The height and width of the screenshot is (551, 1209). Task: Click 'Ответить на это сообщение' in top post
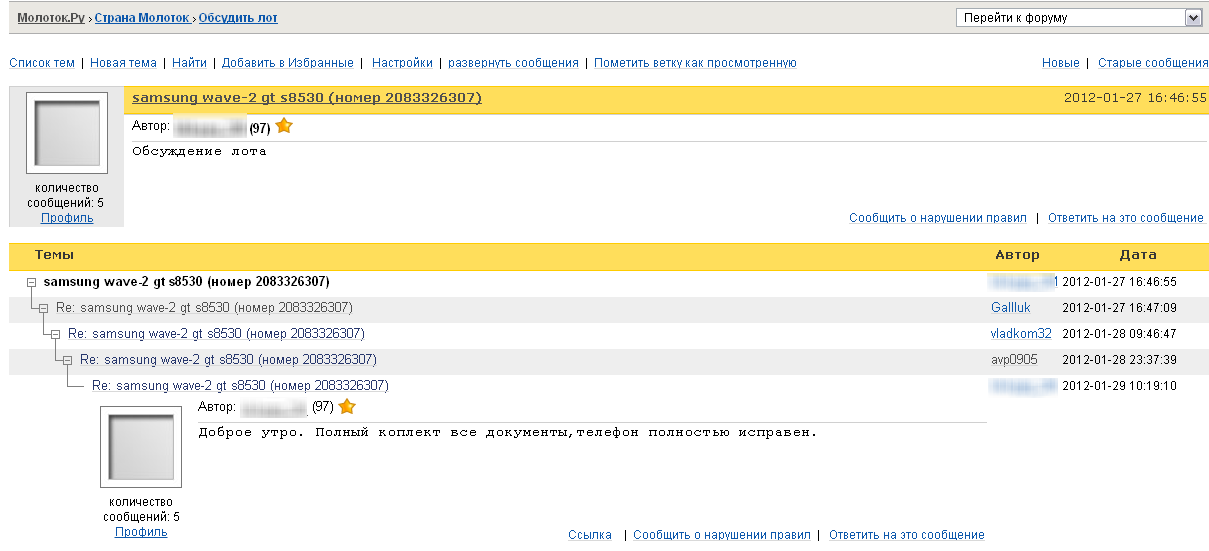click(x=1125, y=218)
